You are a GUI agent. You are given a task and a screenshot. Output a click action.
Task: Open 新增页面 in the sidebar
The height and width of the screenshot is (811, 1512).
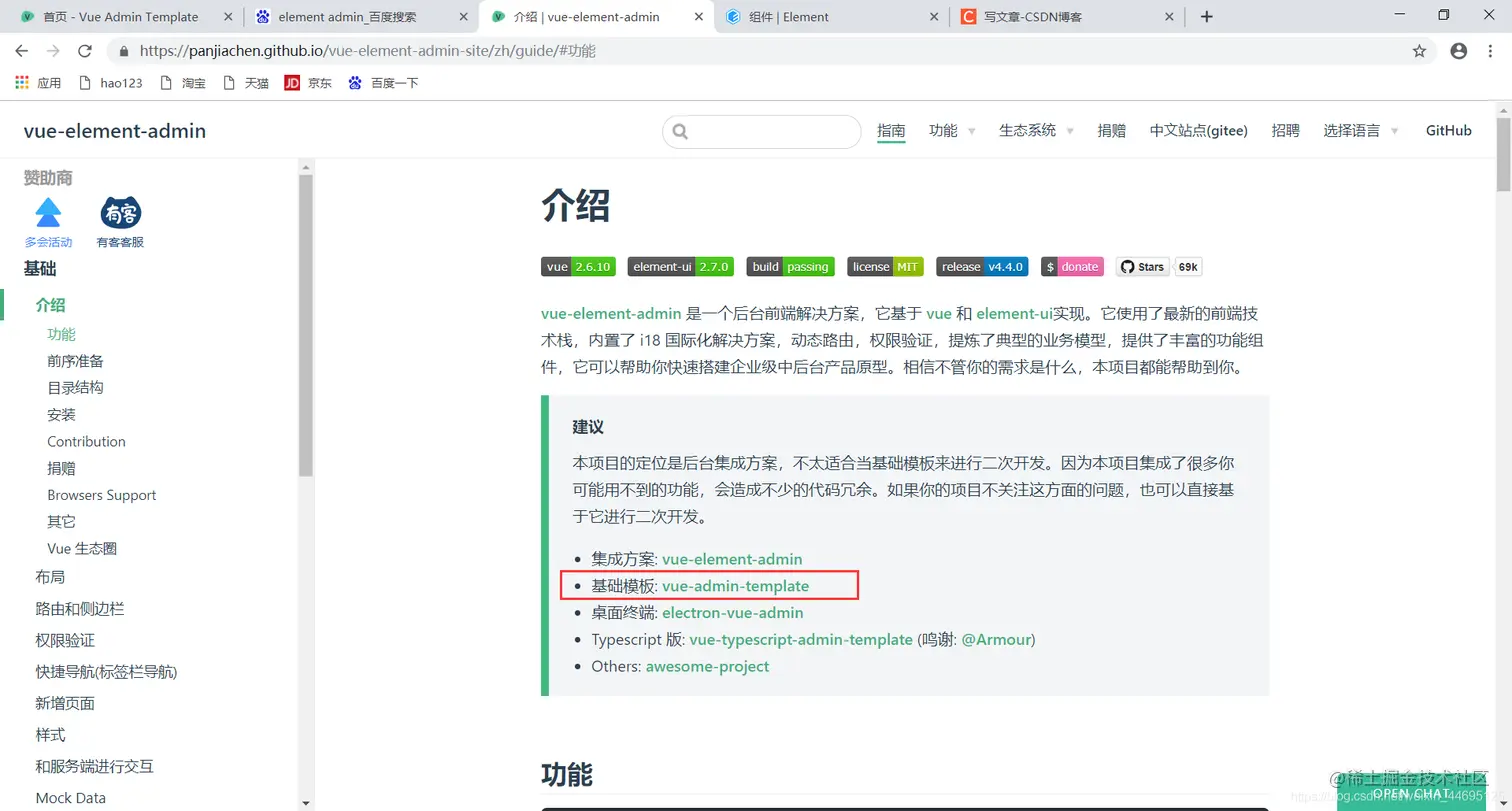(x=65, y=704)
